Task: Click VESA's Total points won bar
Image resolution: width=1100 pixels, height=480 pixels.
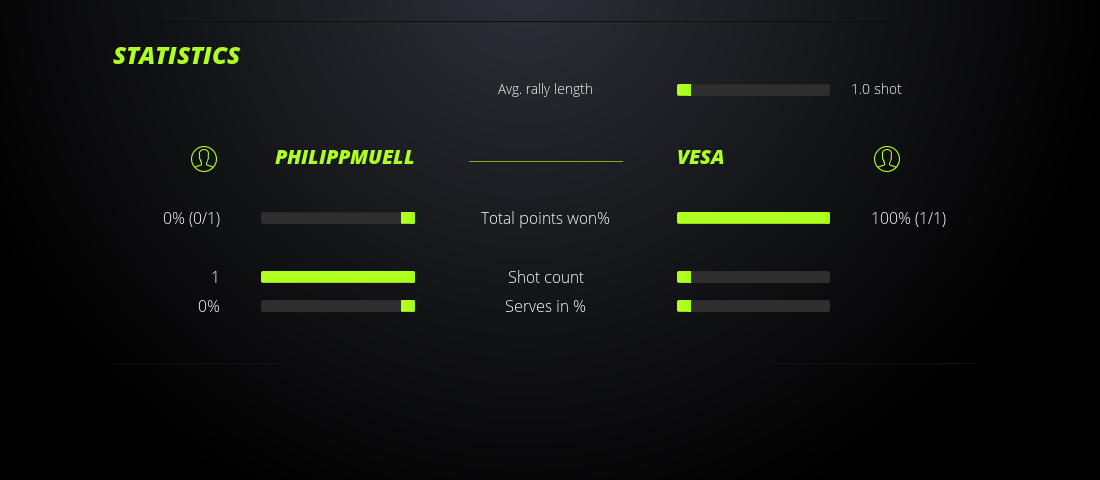Action: point(753,218)
